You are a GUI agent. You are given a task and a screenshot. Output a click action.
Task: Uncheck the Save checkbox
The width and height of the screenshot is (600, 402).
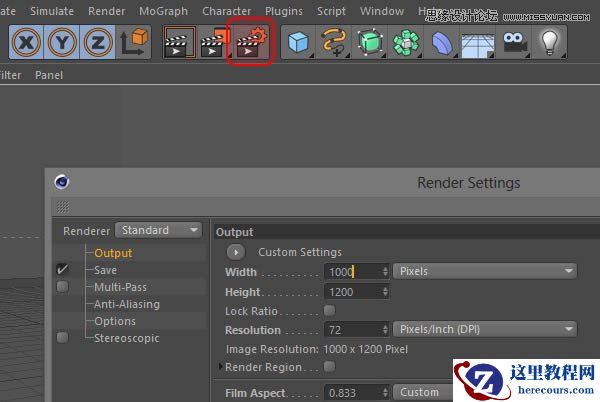tap(62, 269)
